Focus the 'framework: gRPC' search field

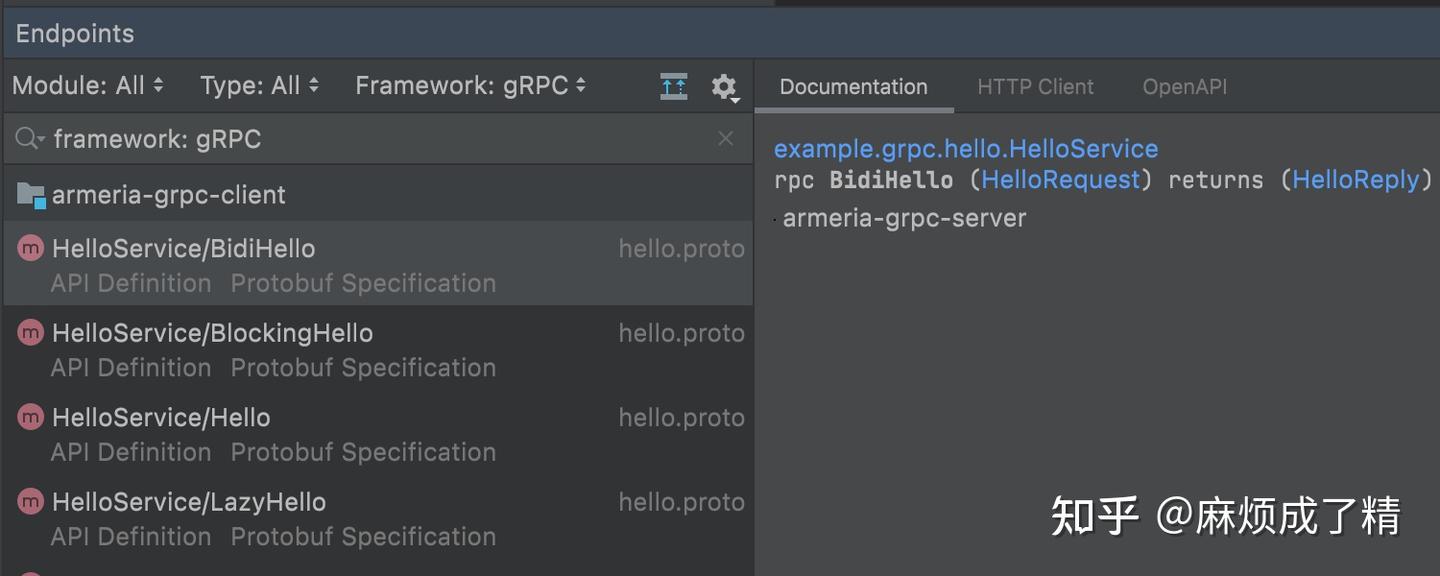coord(378,139)
